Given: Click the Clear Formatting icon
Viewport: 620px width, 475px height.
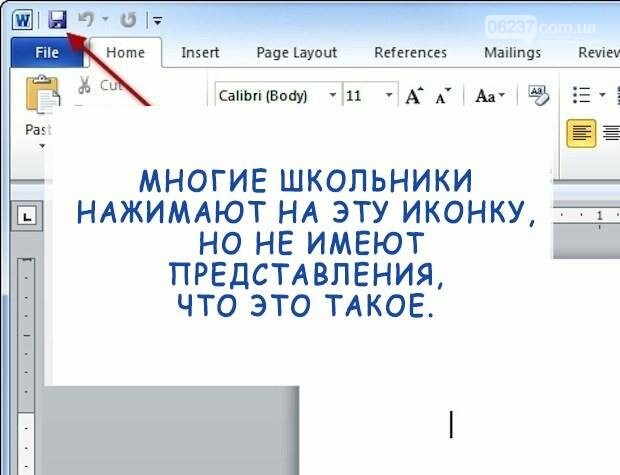Looking at the screenshot, I should pyautogui.click(x=538, y=95).
